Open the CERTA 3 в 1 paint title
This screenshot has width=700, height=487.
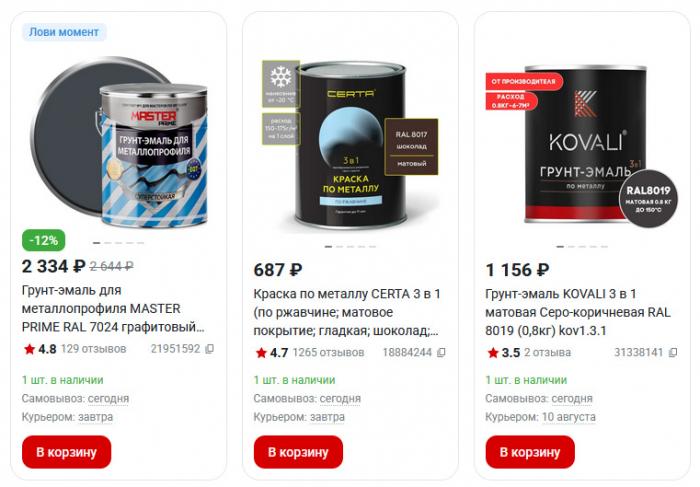pyautogui.click(x=347, y=312)
